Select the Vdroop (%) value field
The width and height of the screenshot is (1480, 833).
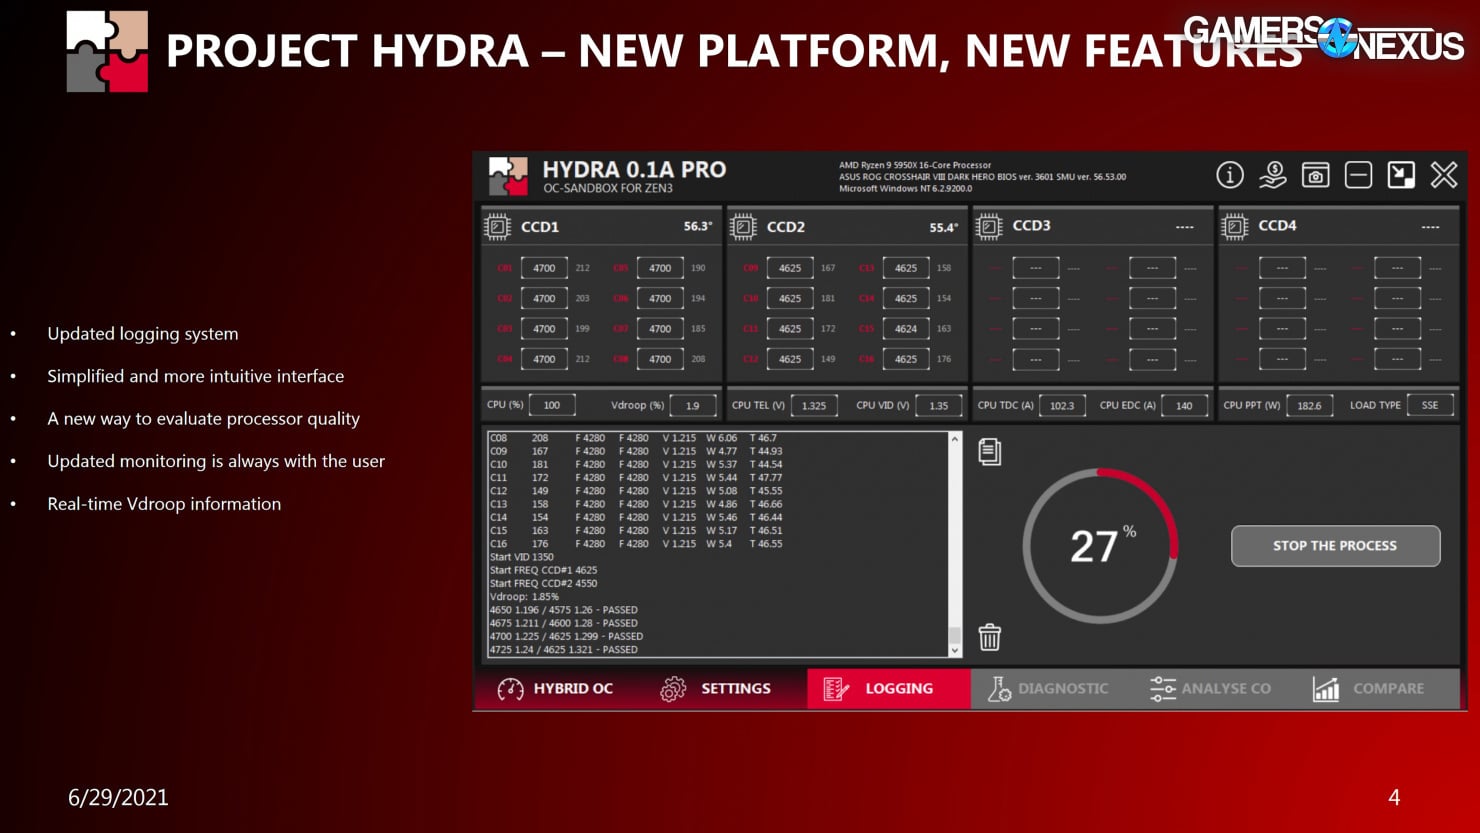pyautogui.click(x=692, y=405)
